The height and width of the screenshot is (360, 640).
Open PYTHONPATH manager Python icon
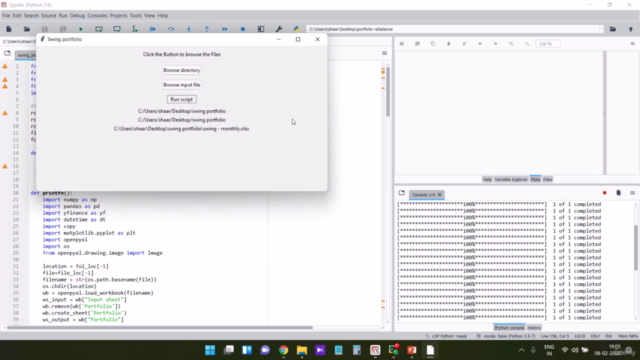(297, 29)
